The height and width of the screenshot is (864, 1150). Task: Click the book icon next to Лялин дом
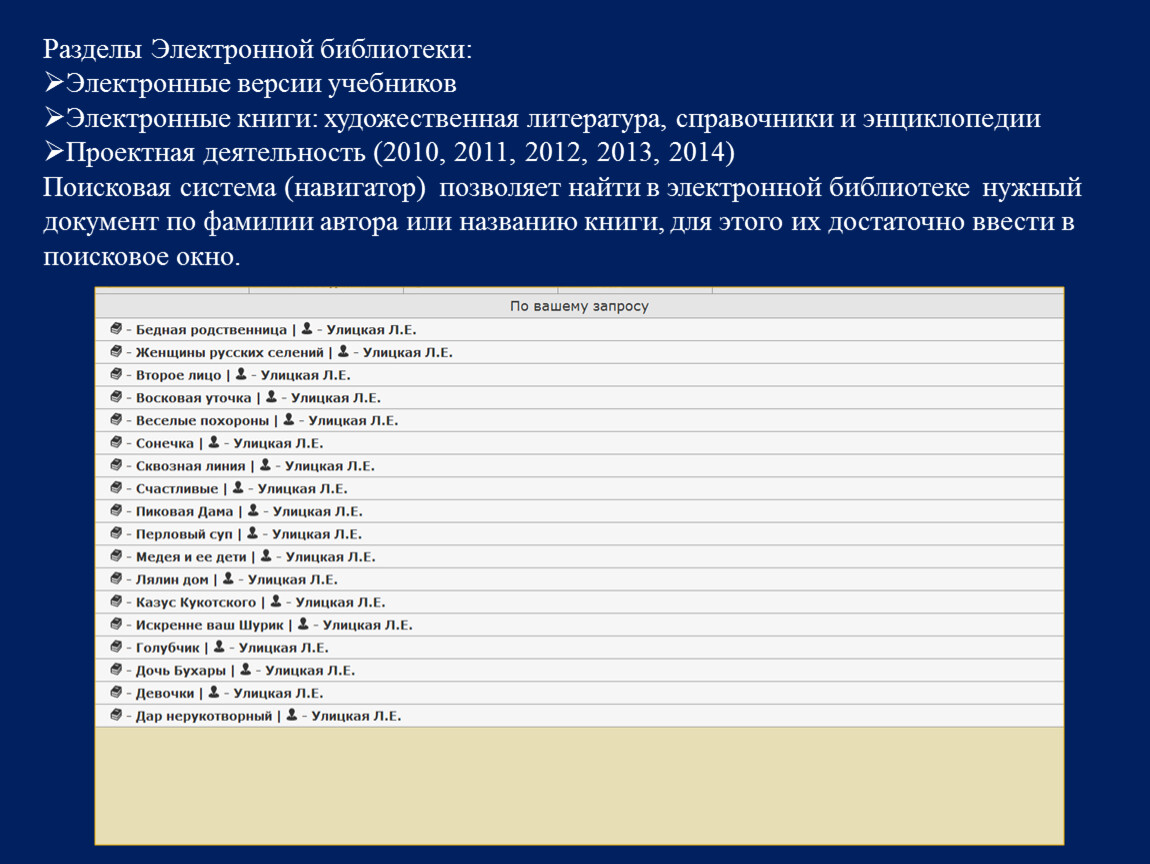coord(116,579)
